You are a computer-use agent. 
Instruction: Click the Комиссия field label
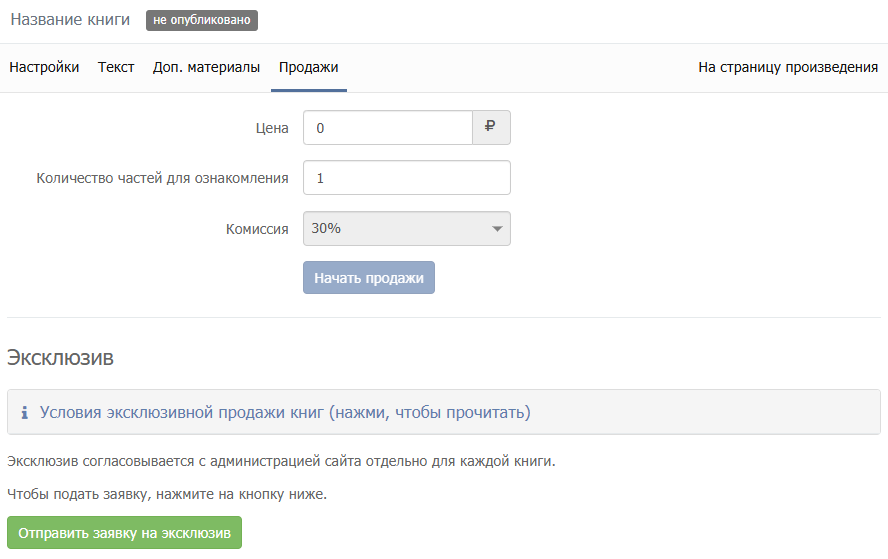click(x=257, y=229)
